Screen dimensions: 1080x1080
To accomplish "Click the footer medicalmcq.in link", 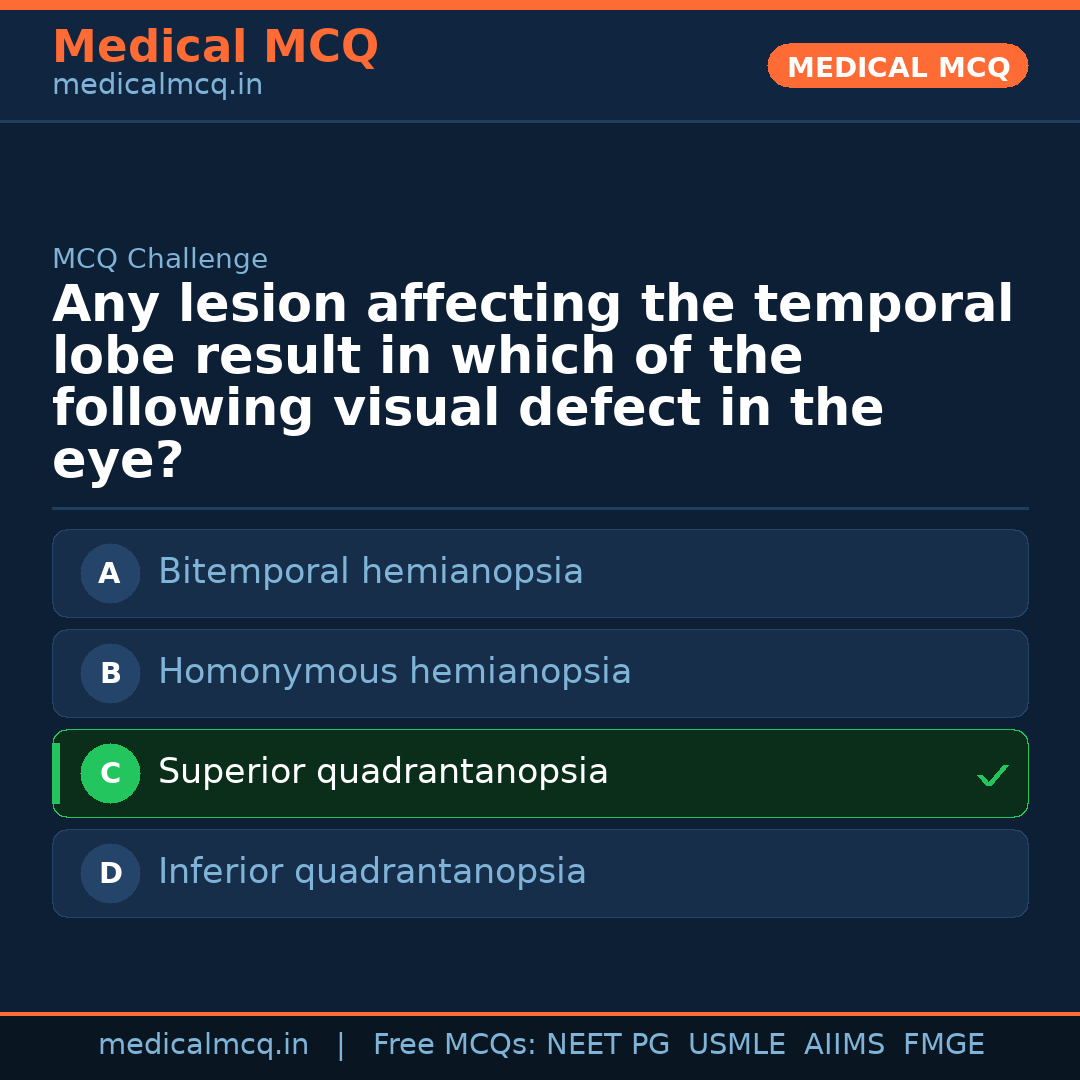I will coord(204,1043).
